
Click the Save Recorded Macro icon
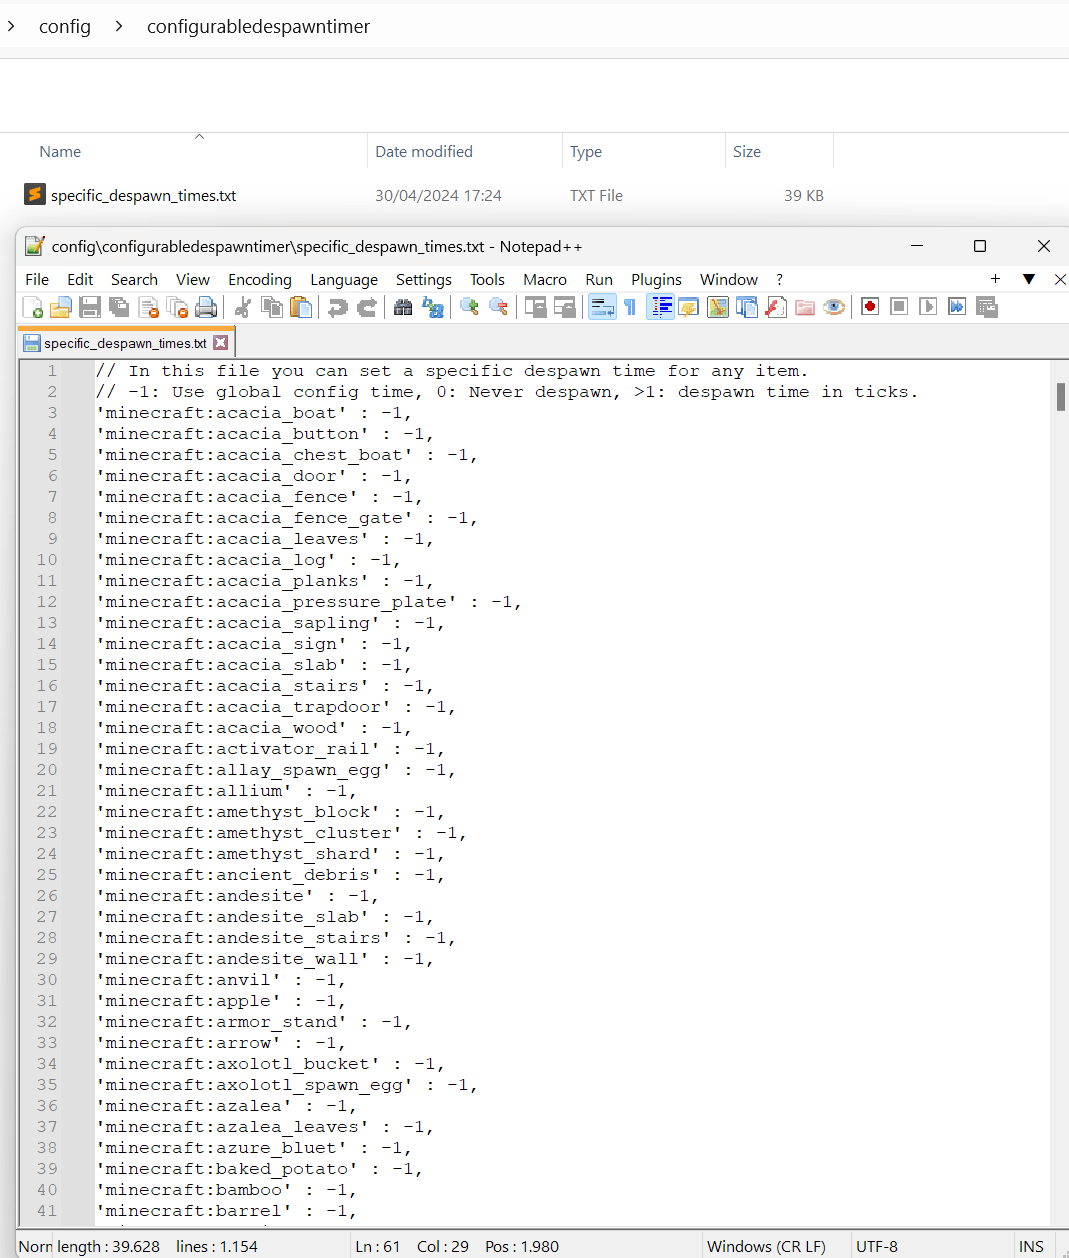click(987, 307)
